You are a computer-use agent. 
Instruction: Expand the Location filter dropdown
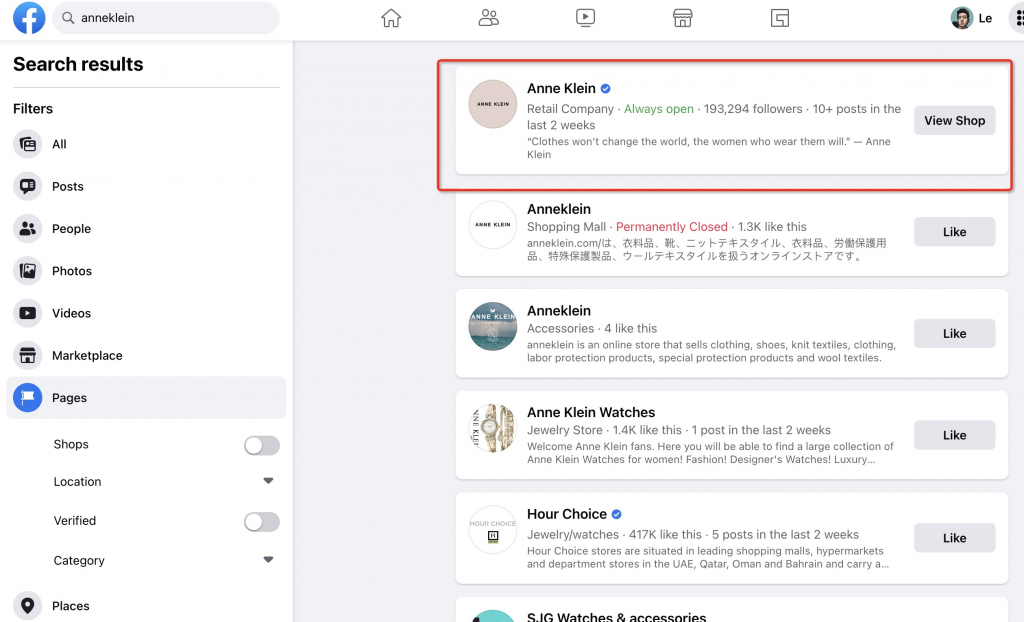pyautogui.click(x=268, y=481)
